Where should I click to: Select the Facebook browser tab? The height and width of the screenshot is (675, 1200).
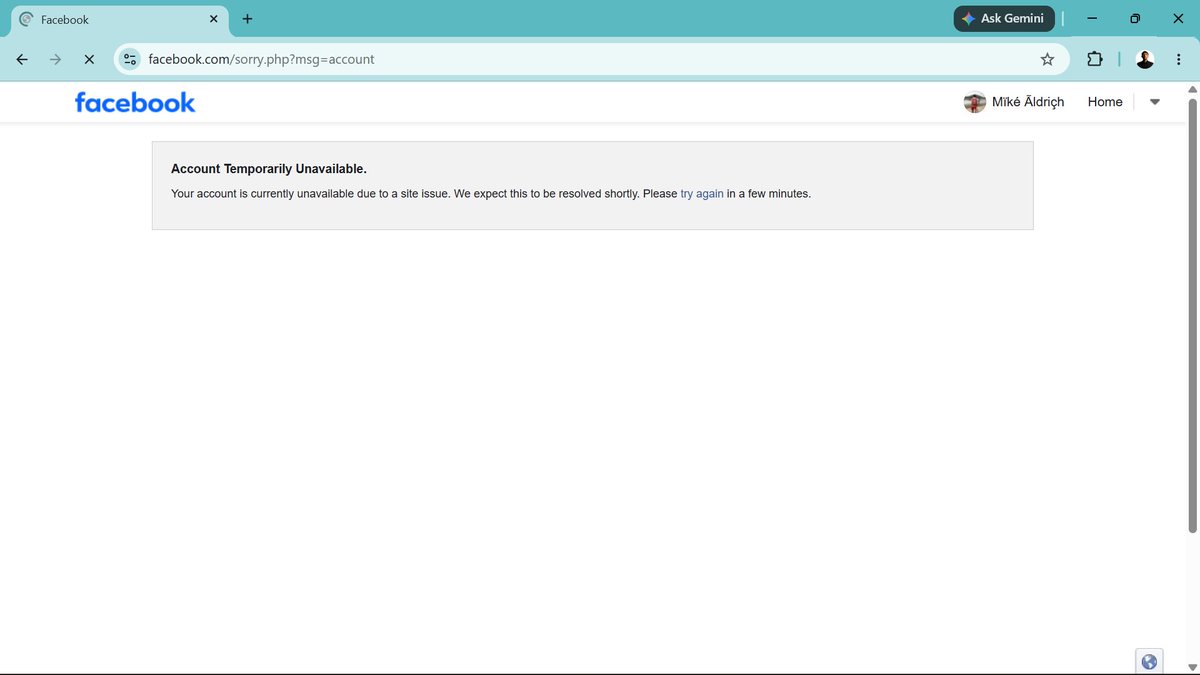119,19
